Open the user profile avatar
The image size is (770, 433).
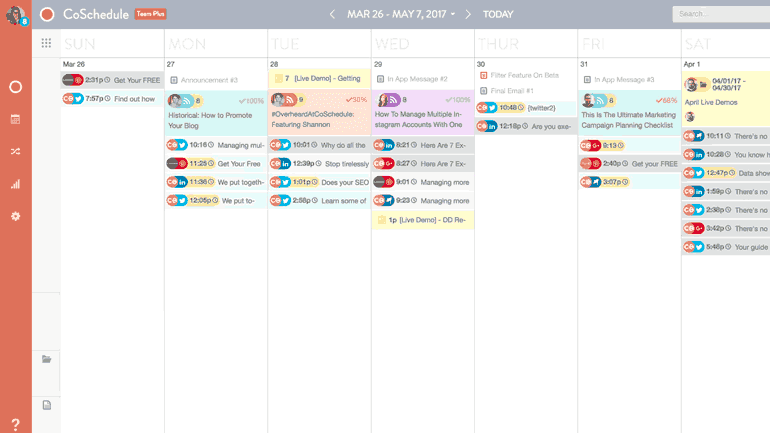pos(14,14)
